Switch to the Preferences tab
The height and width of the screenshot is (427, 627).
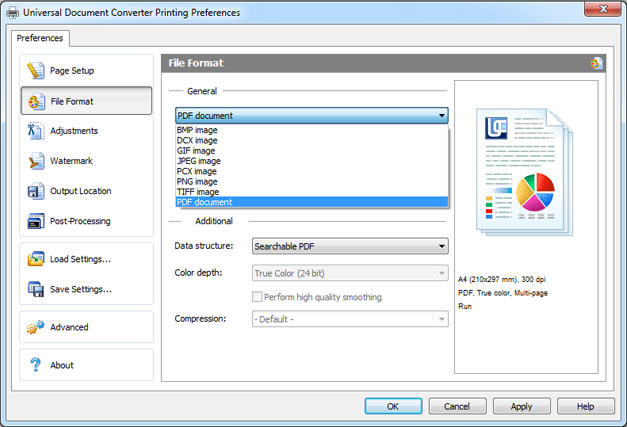[x=39, y=39]
